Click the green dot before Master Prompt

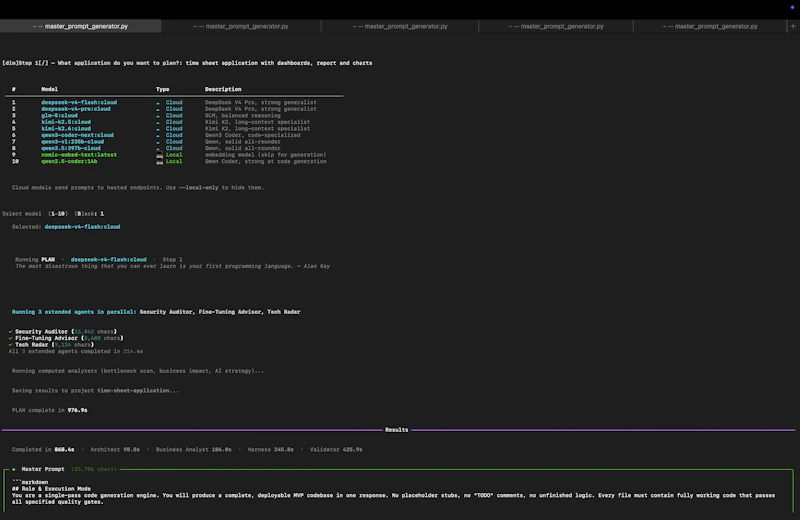14,469
